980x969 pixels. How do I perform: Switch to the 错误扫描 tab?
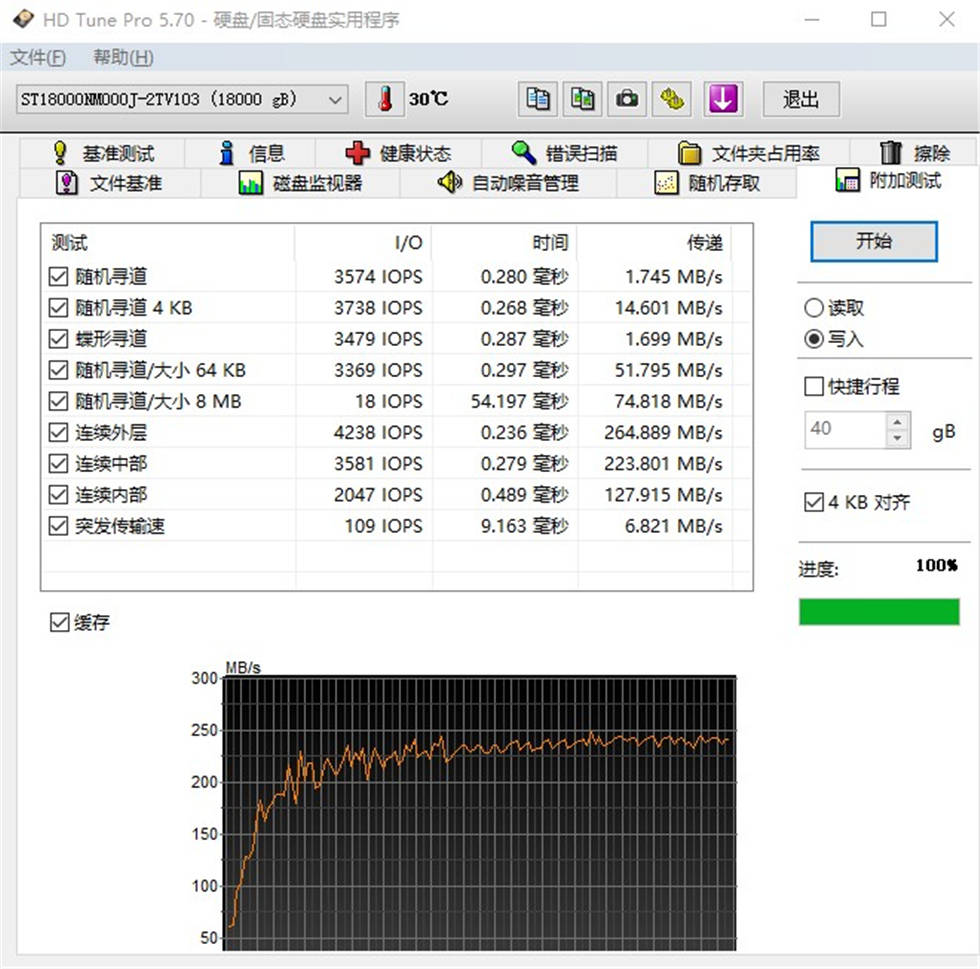pos(564,153)
